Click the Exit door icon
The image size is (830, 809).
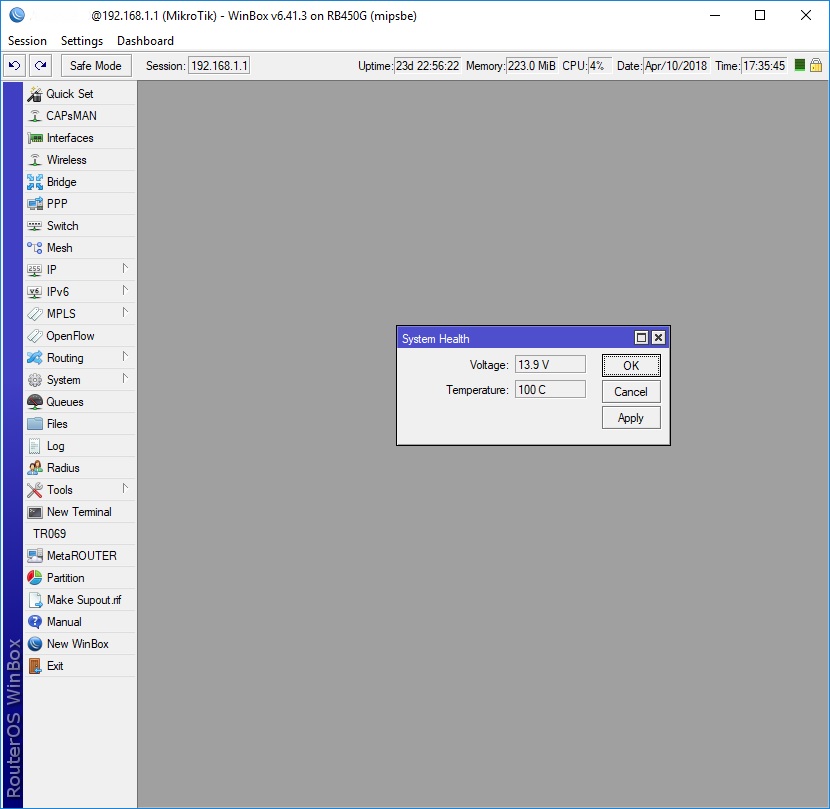(34, 666)
